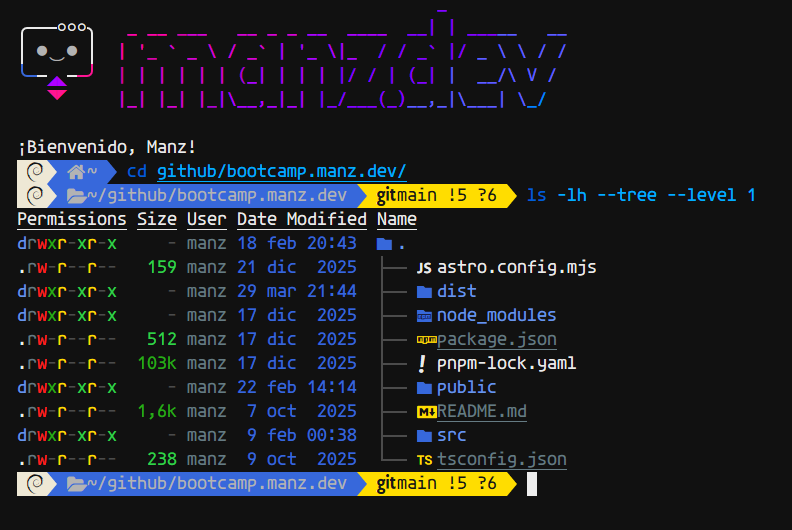
Task: Click the 21 dic 2025 date
Action: pyautogui.click(x=297, y=267)
